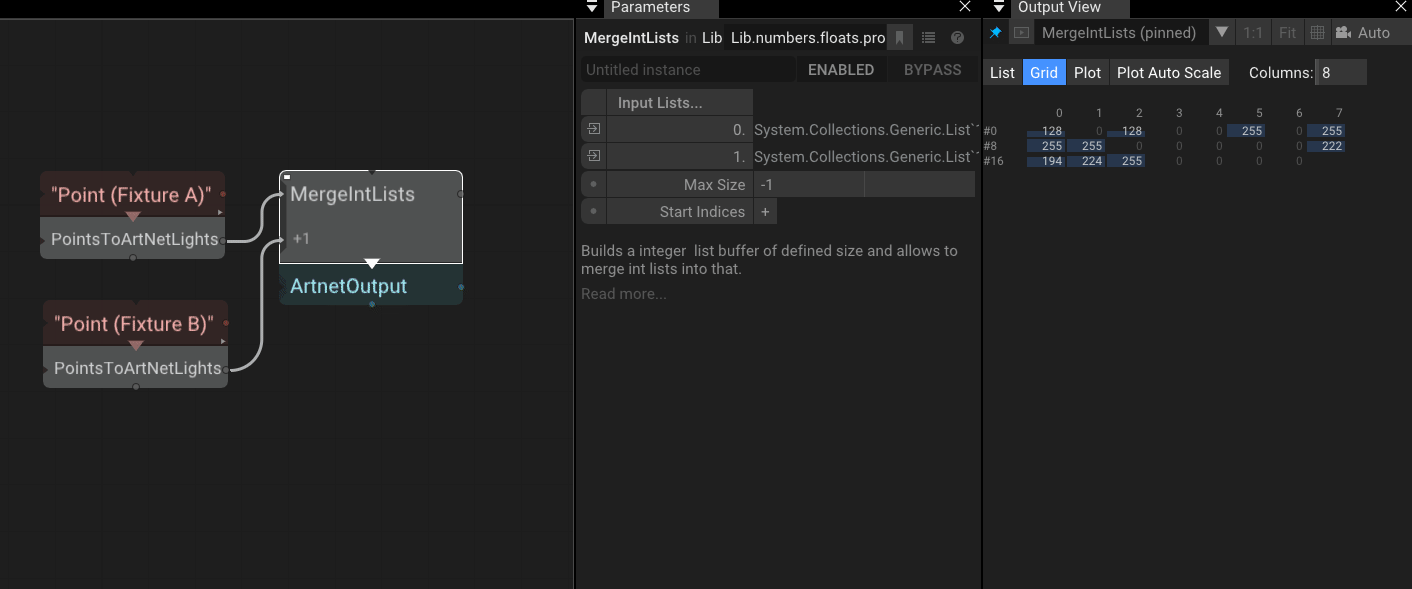Open the parameter list settings icon
Viewport: 1412px width, 589px height.
pos(928,38)
